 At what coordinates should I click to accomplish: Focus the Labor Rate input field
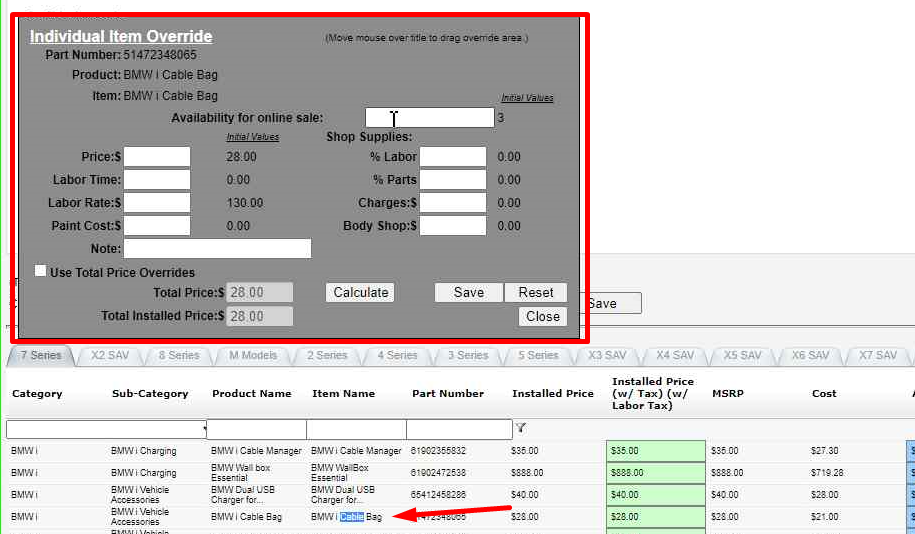(x=157, y=203)
